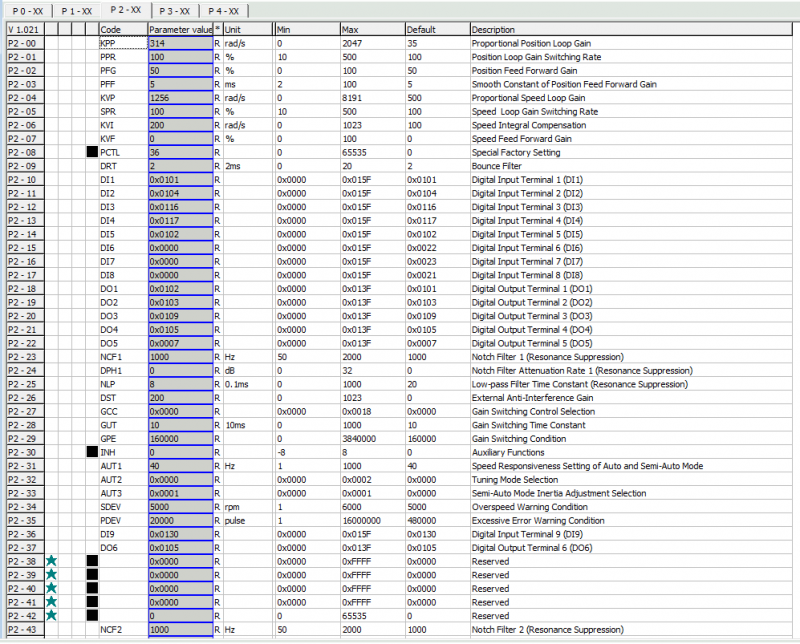This screenshot has height=644, width=800.
Task: Click the black square marker beside INH
Action: pos(91,452)
